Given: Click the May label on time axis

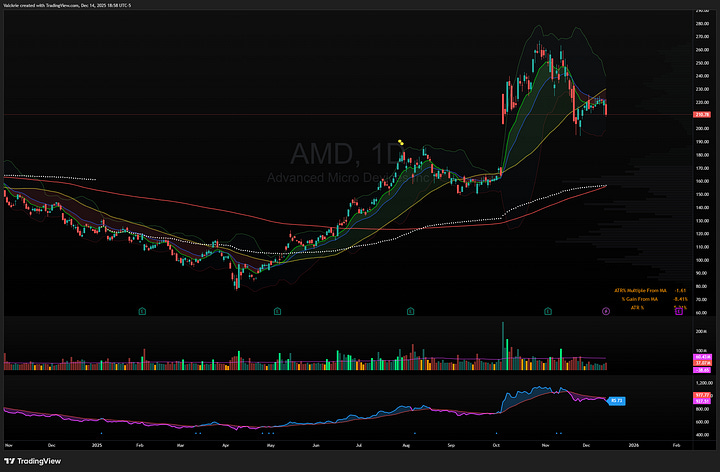Looking at the screenshot, I should [x=270, y=445].
